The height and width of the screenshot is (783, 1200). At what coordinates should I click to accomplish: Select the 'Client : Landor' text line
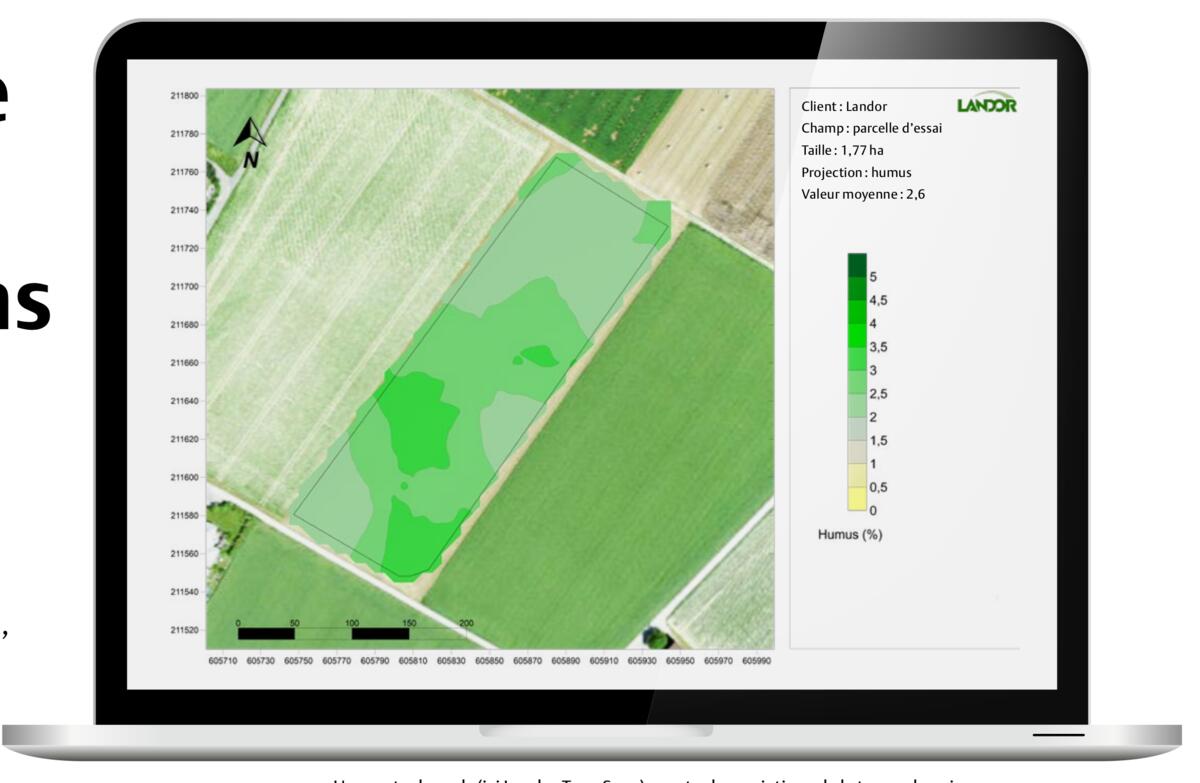pyautogui.click(x=844, y=106)
